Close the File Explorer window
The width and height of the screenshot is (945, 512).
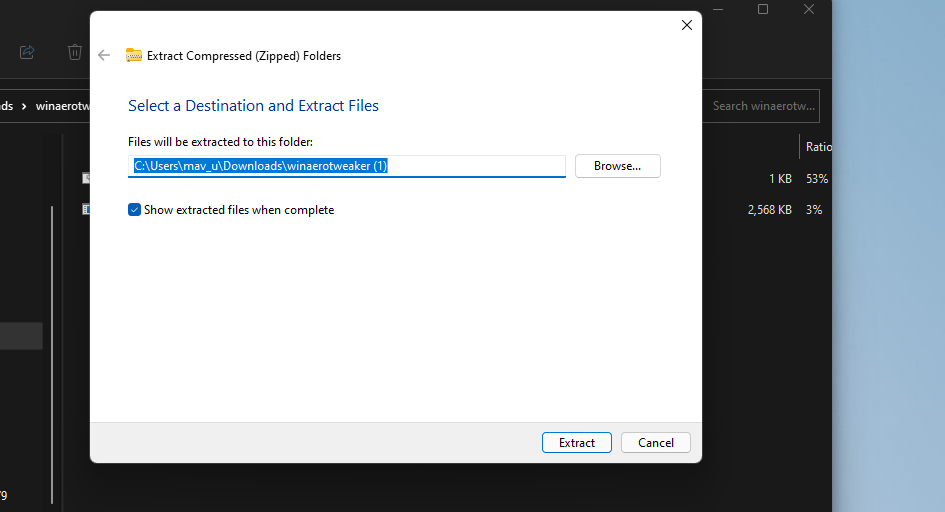click(x=809, y=9)
